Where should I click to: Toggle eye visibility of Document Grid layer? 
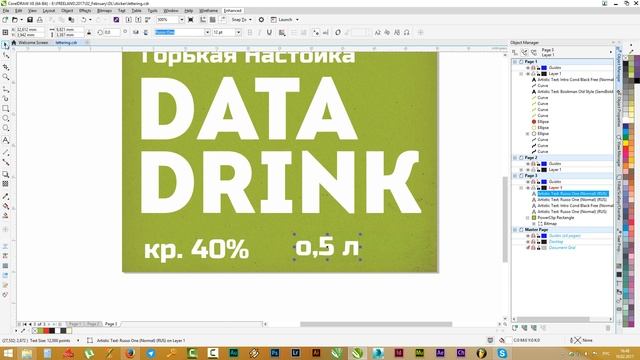[528, 248]
